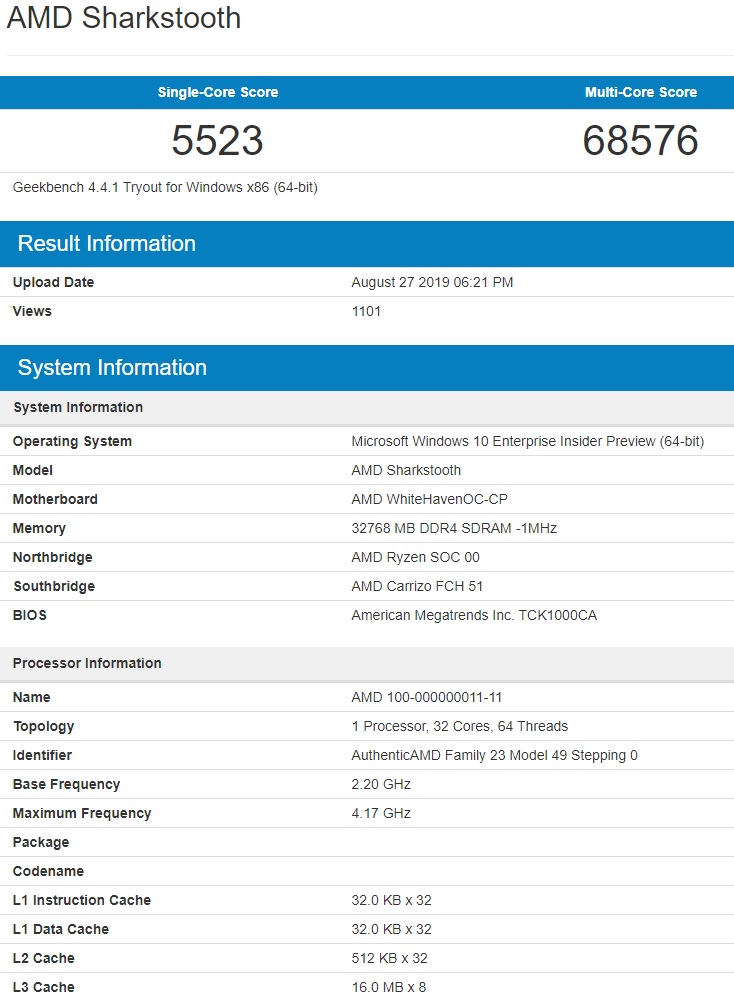The height and width of the screenshot is (1005, 734).
Task: Click the Result Information section header
Action: tap(106, 244)
